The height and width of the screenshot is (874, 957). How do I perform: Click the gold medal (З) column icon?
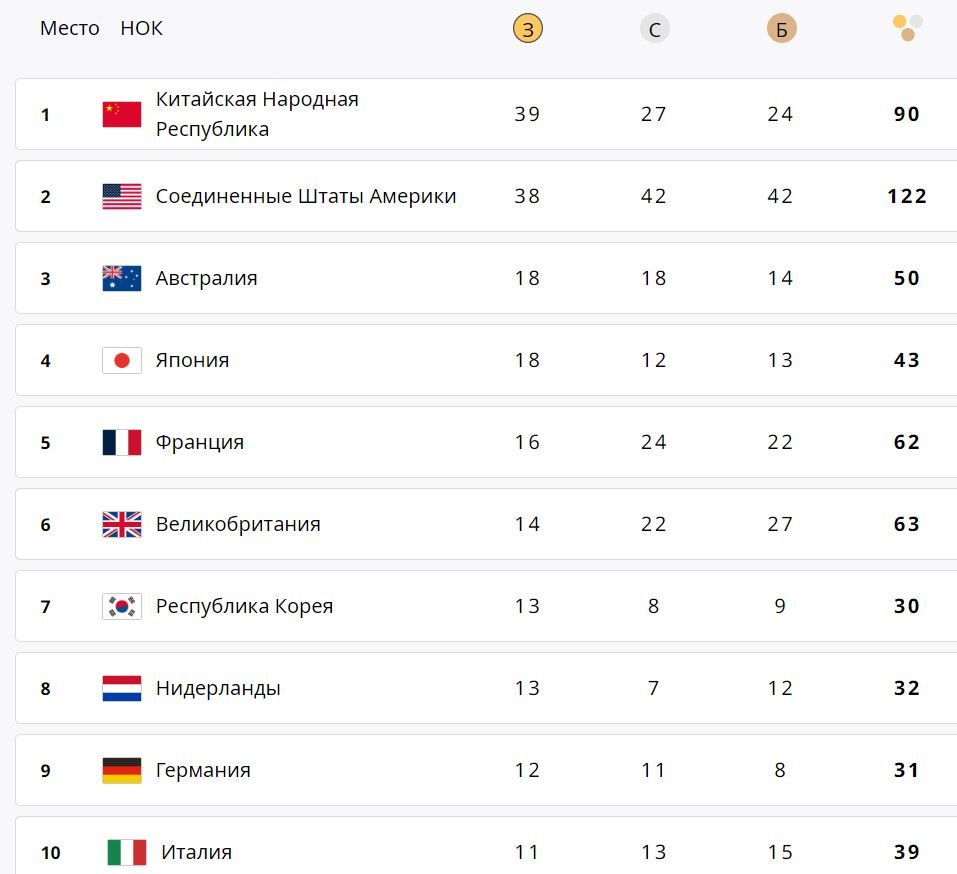point(526,28)
